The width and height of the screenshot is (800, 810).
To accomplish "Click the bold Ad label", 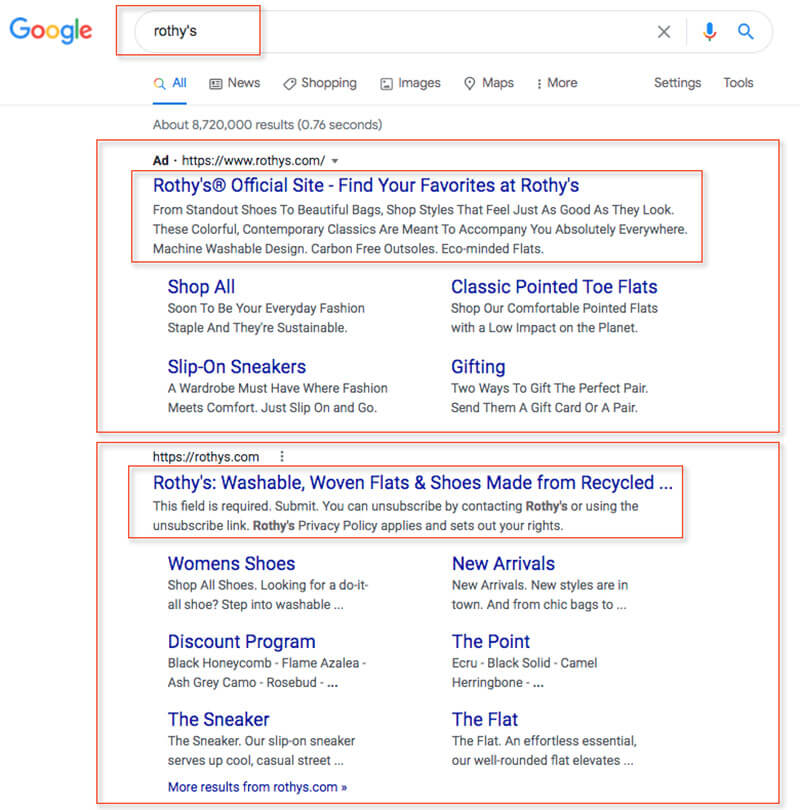I will point(161,161).
